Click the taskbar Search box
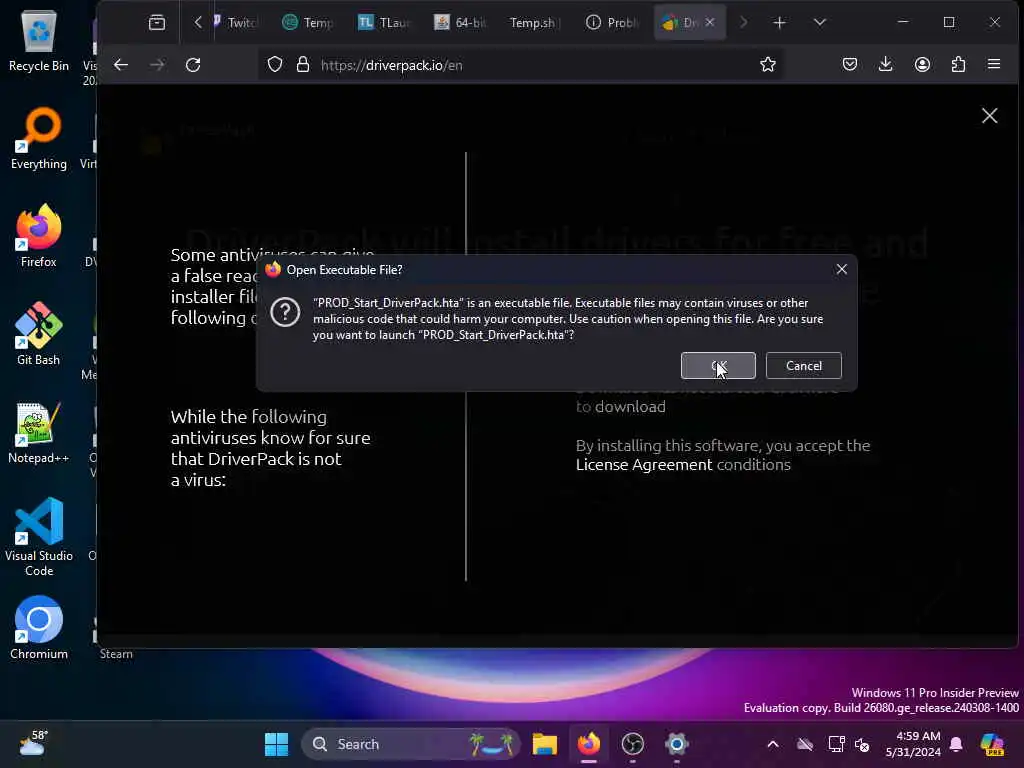 point(410,744)
